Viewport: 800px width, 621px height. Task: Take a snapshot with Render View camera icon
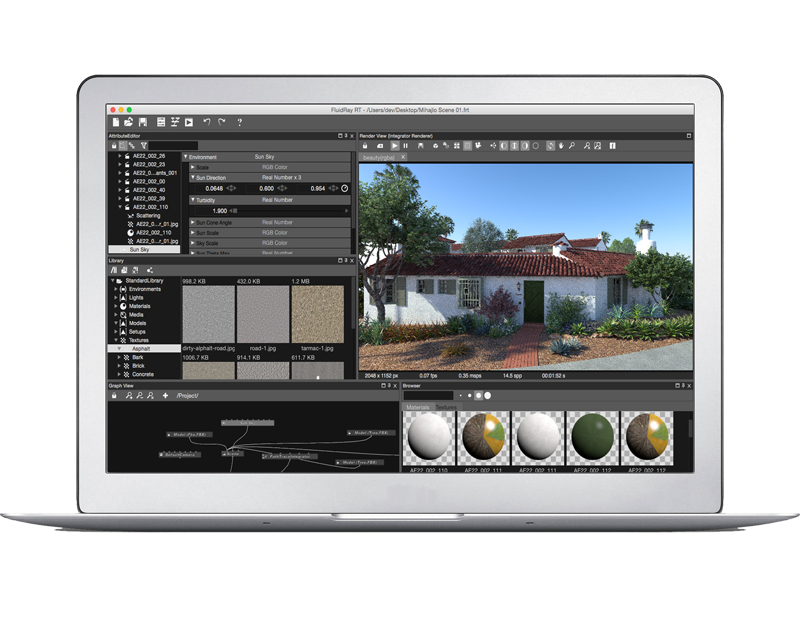pyautogui.click(x=380, y=146)
